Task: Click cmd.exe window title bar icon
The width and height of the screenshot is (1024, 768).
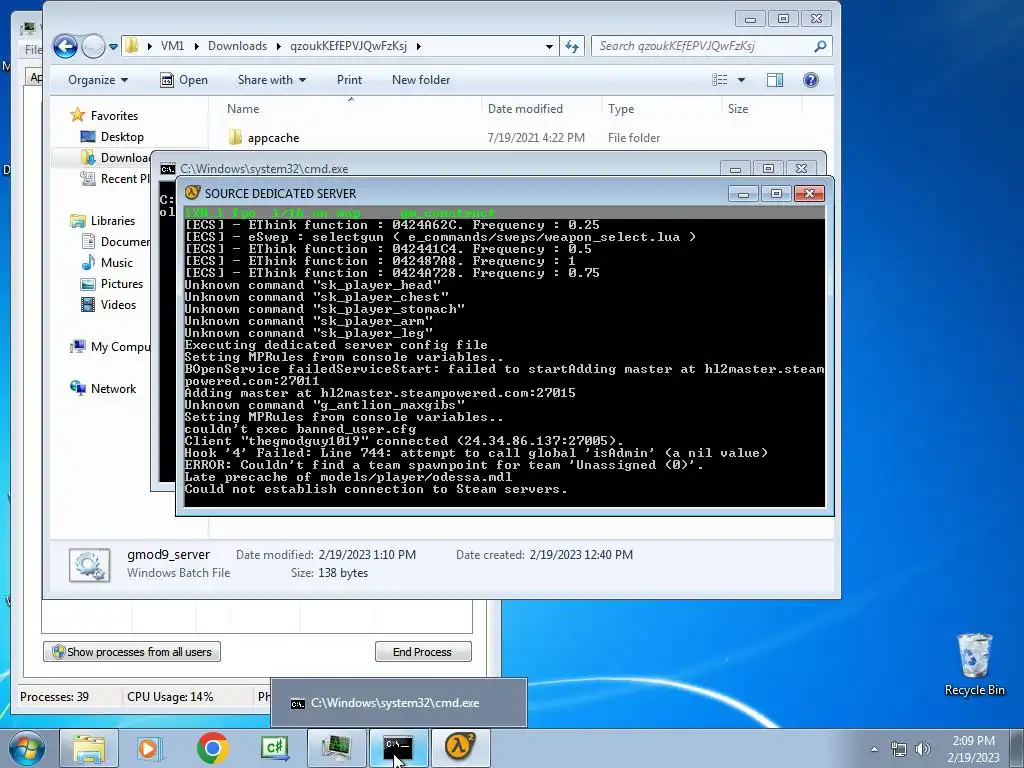Action: [x=168, y=168]
